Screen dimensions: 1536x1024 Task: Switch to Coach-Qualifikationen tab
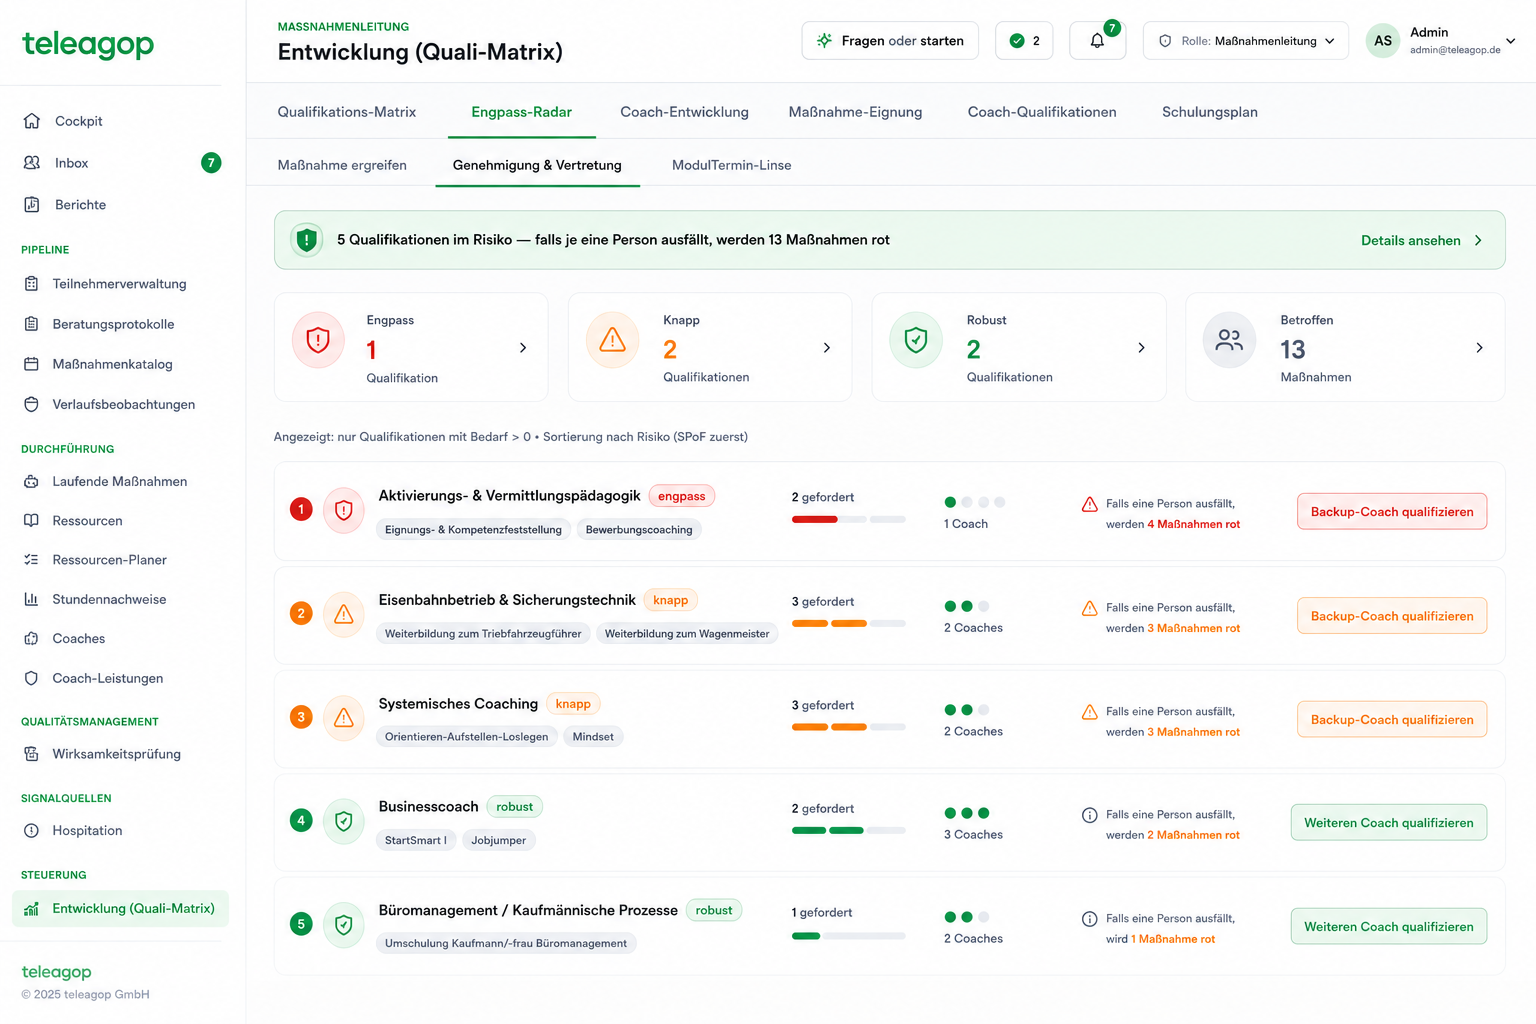(1042, 112)
